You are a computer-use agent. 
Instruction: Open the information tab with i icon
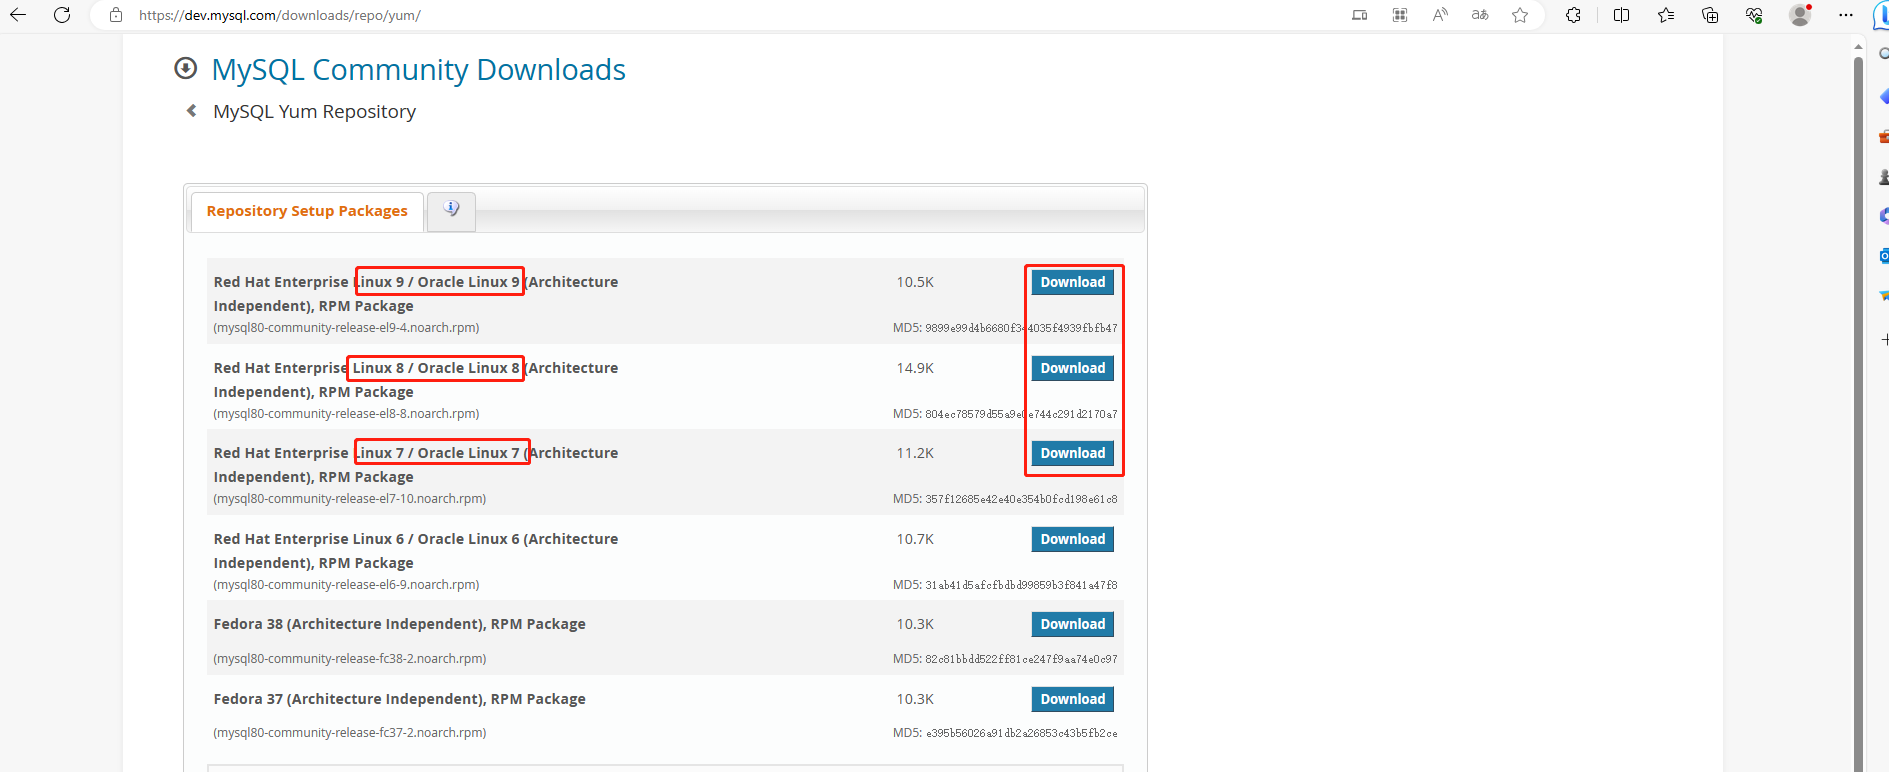[451, 210]
